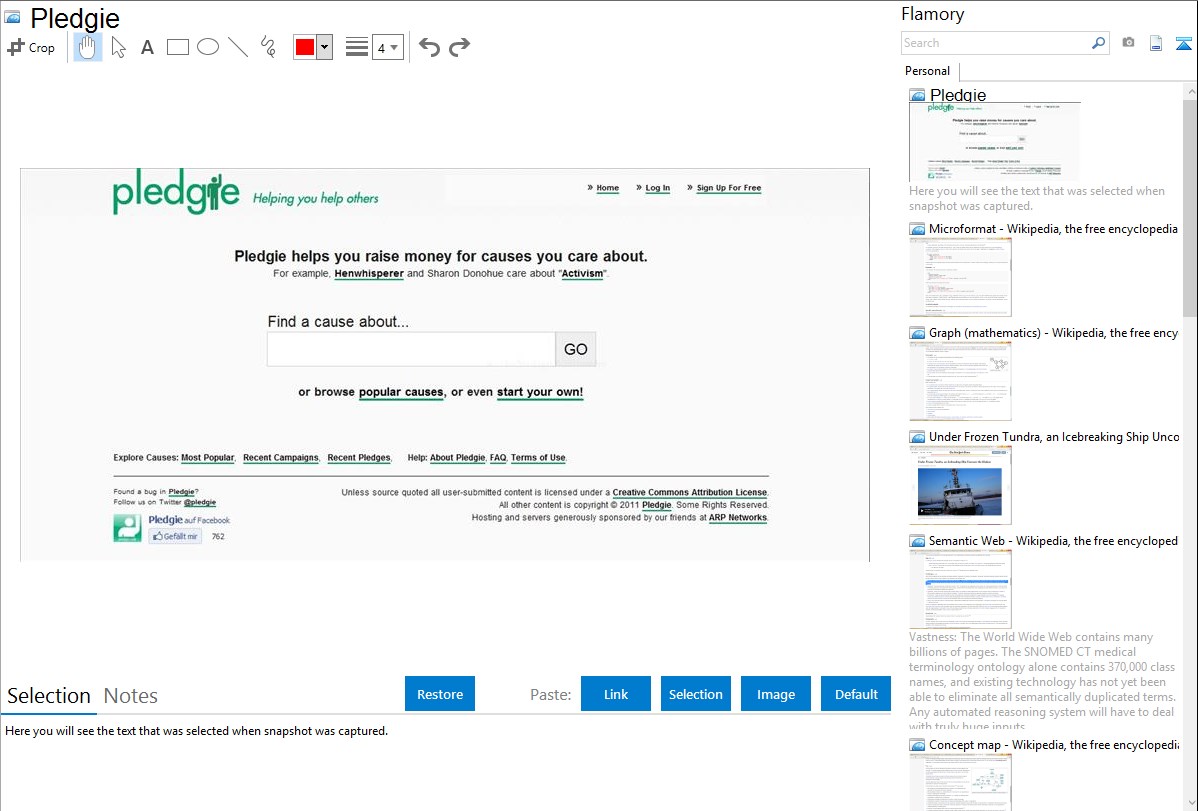The width and height of the screenshot is (1198, 811).
Task: Select the "Concept map - Wikipedia" title
Action: click(x=1053, y=744)
